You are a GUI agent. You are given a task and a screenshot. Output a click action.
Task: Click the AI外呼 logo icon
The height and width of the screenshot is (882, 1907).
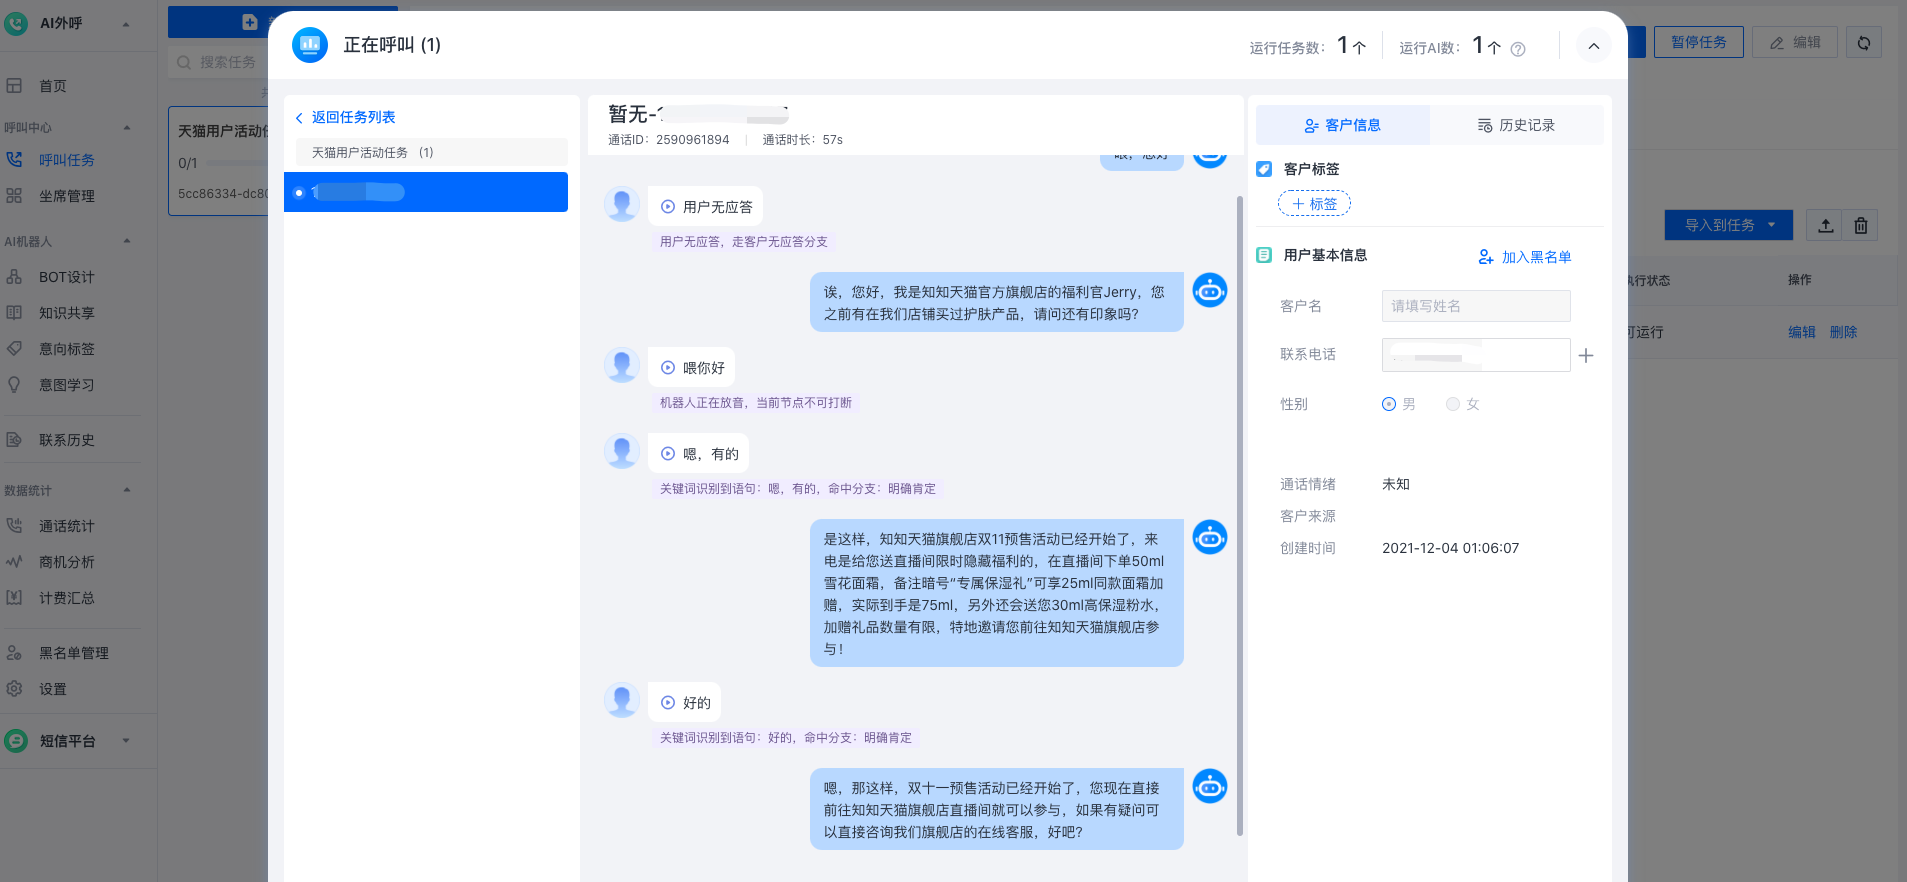[16, 23]
